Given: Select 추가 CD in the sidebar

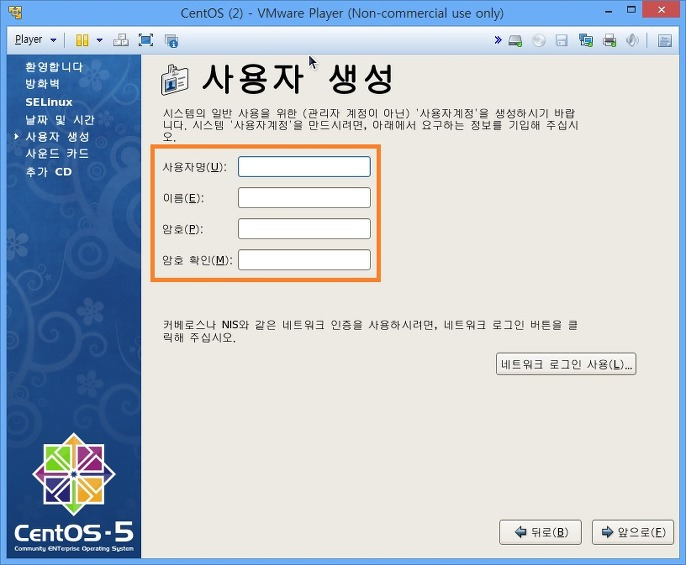Looking at the screenshot, I should (x=48, y=172).
